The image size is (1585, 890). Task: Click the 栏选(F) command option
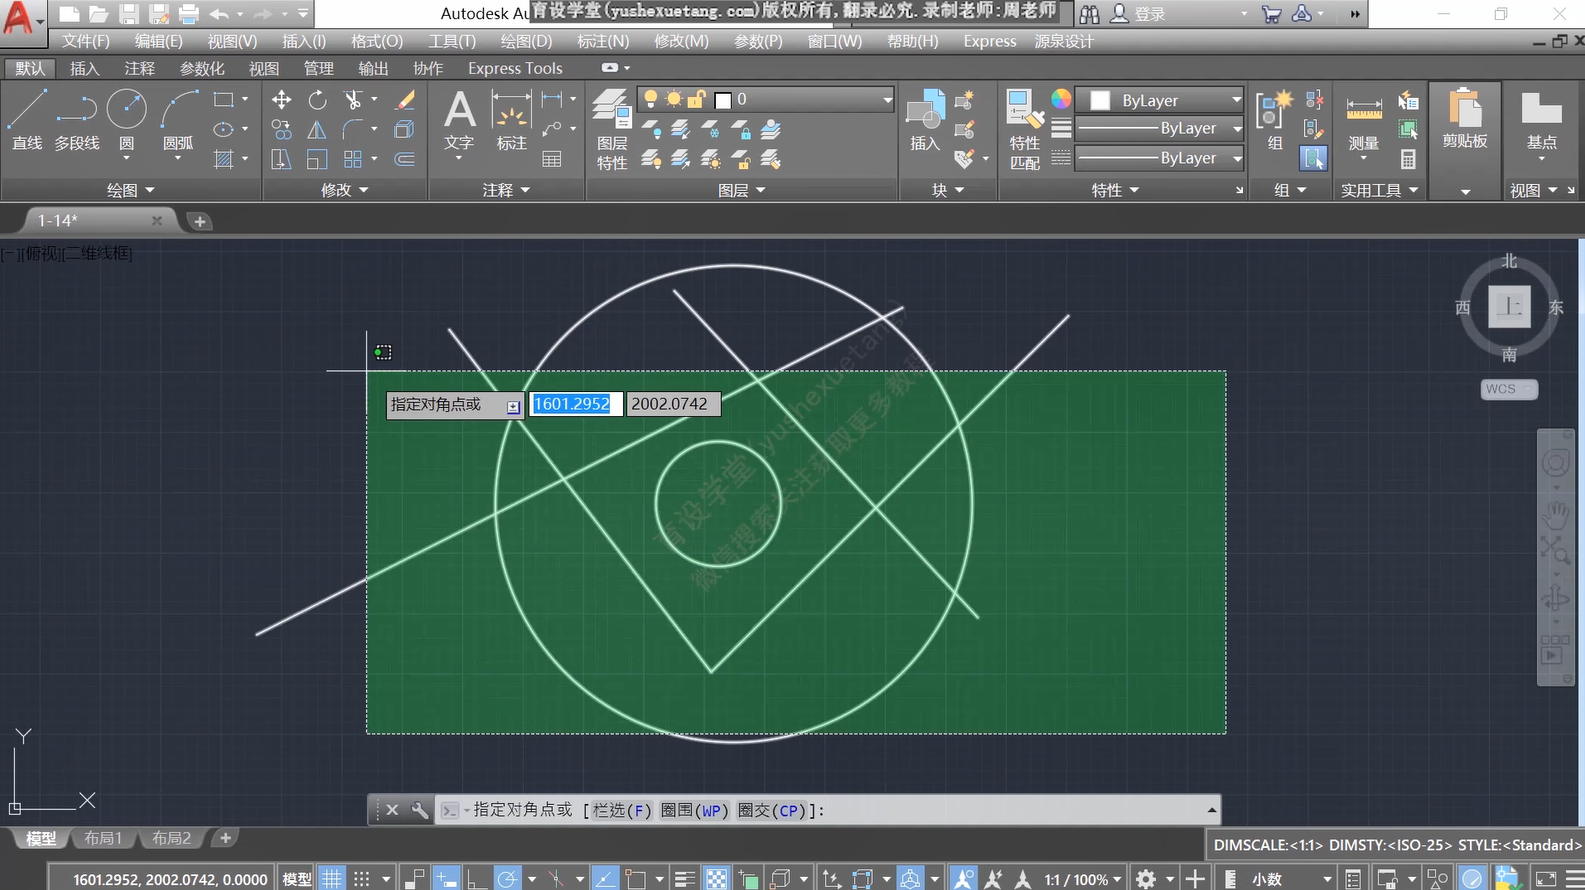click(621, 810)
